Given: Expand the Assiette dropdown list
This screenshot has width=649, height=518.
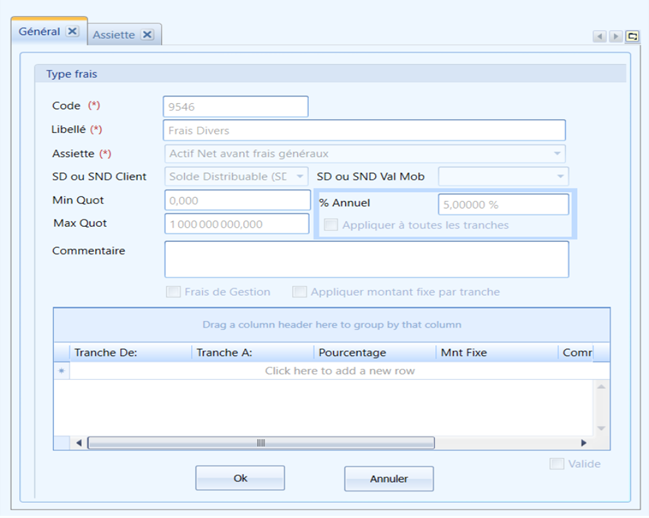Looking at the screenshot, I should tap(557, 153).
